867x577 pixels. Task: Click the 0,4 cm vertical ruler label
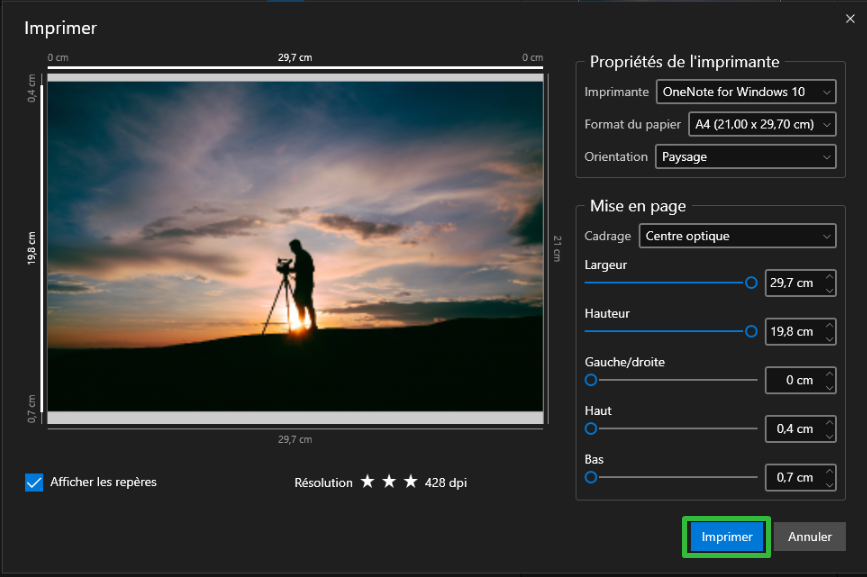tap(32, 88)
